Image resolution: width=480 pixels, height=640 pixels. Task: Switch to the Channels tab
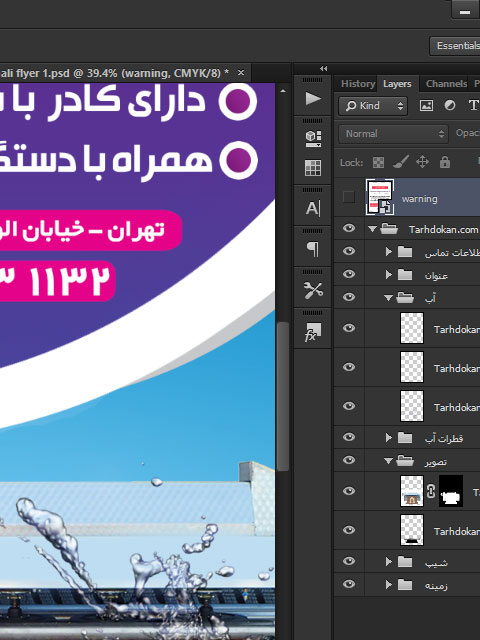446,84
